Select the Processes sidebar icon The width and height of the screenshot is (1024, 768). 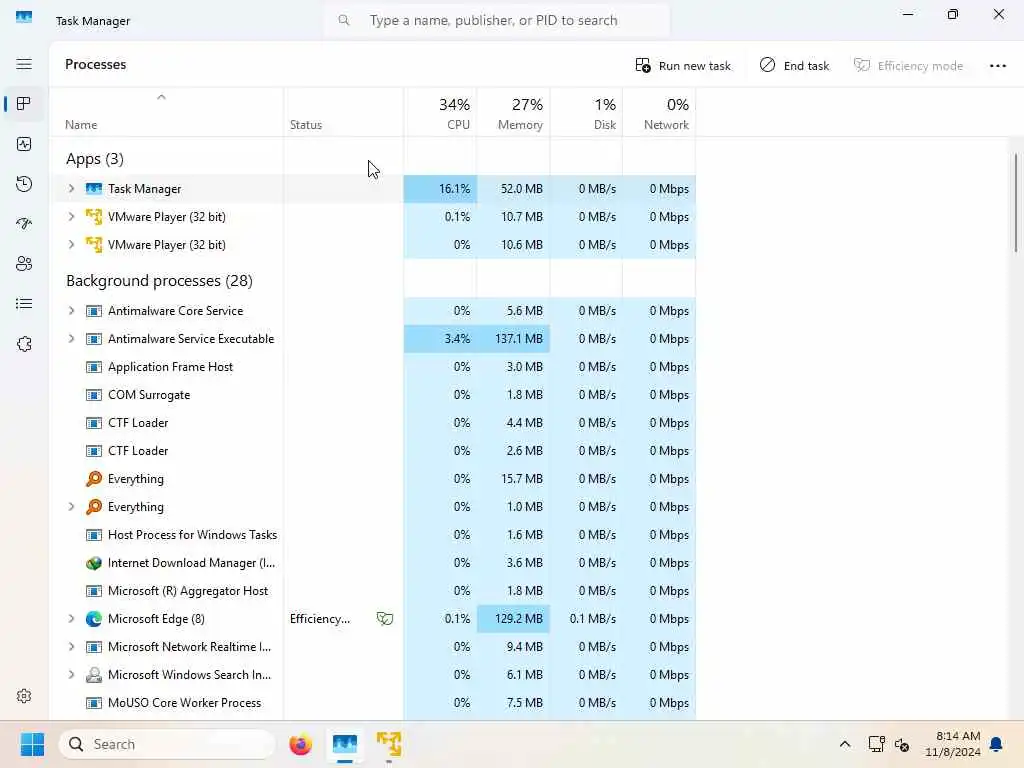(x=24, y=104)
